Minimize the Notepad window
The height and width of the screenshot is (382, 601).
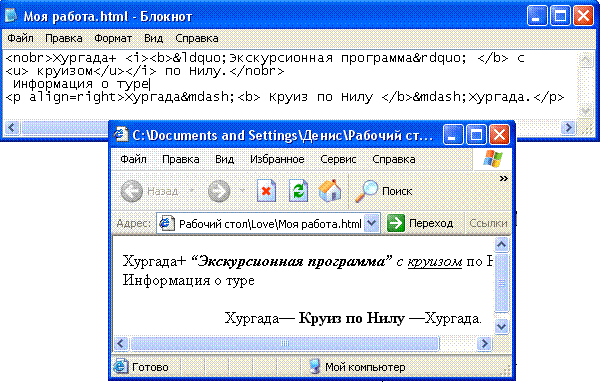coord(537,16)
